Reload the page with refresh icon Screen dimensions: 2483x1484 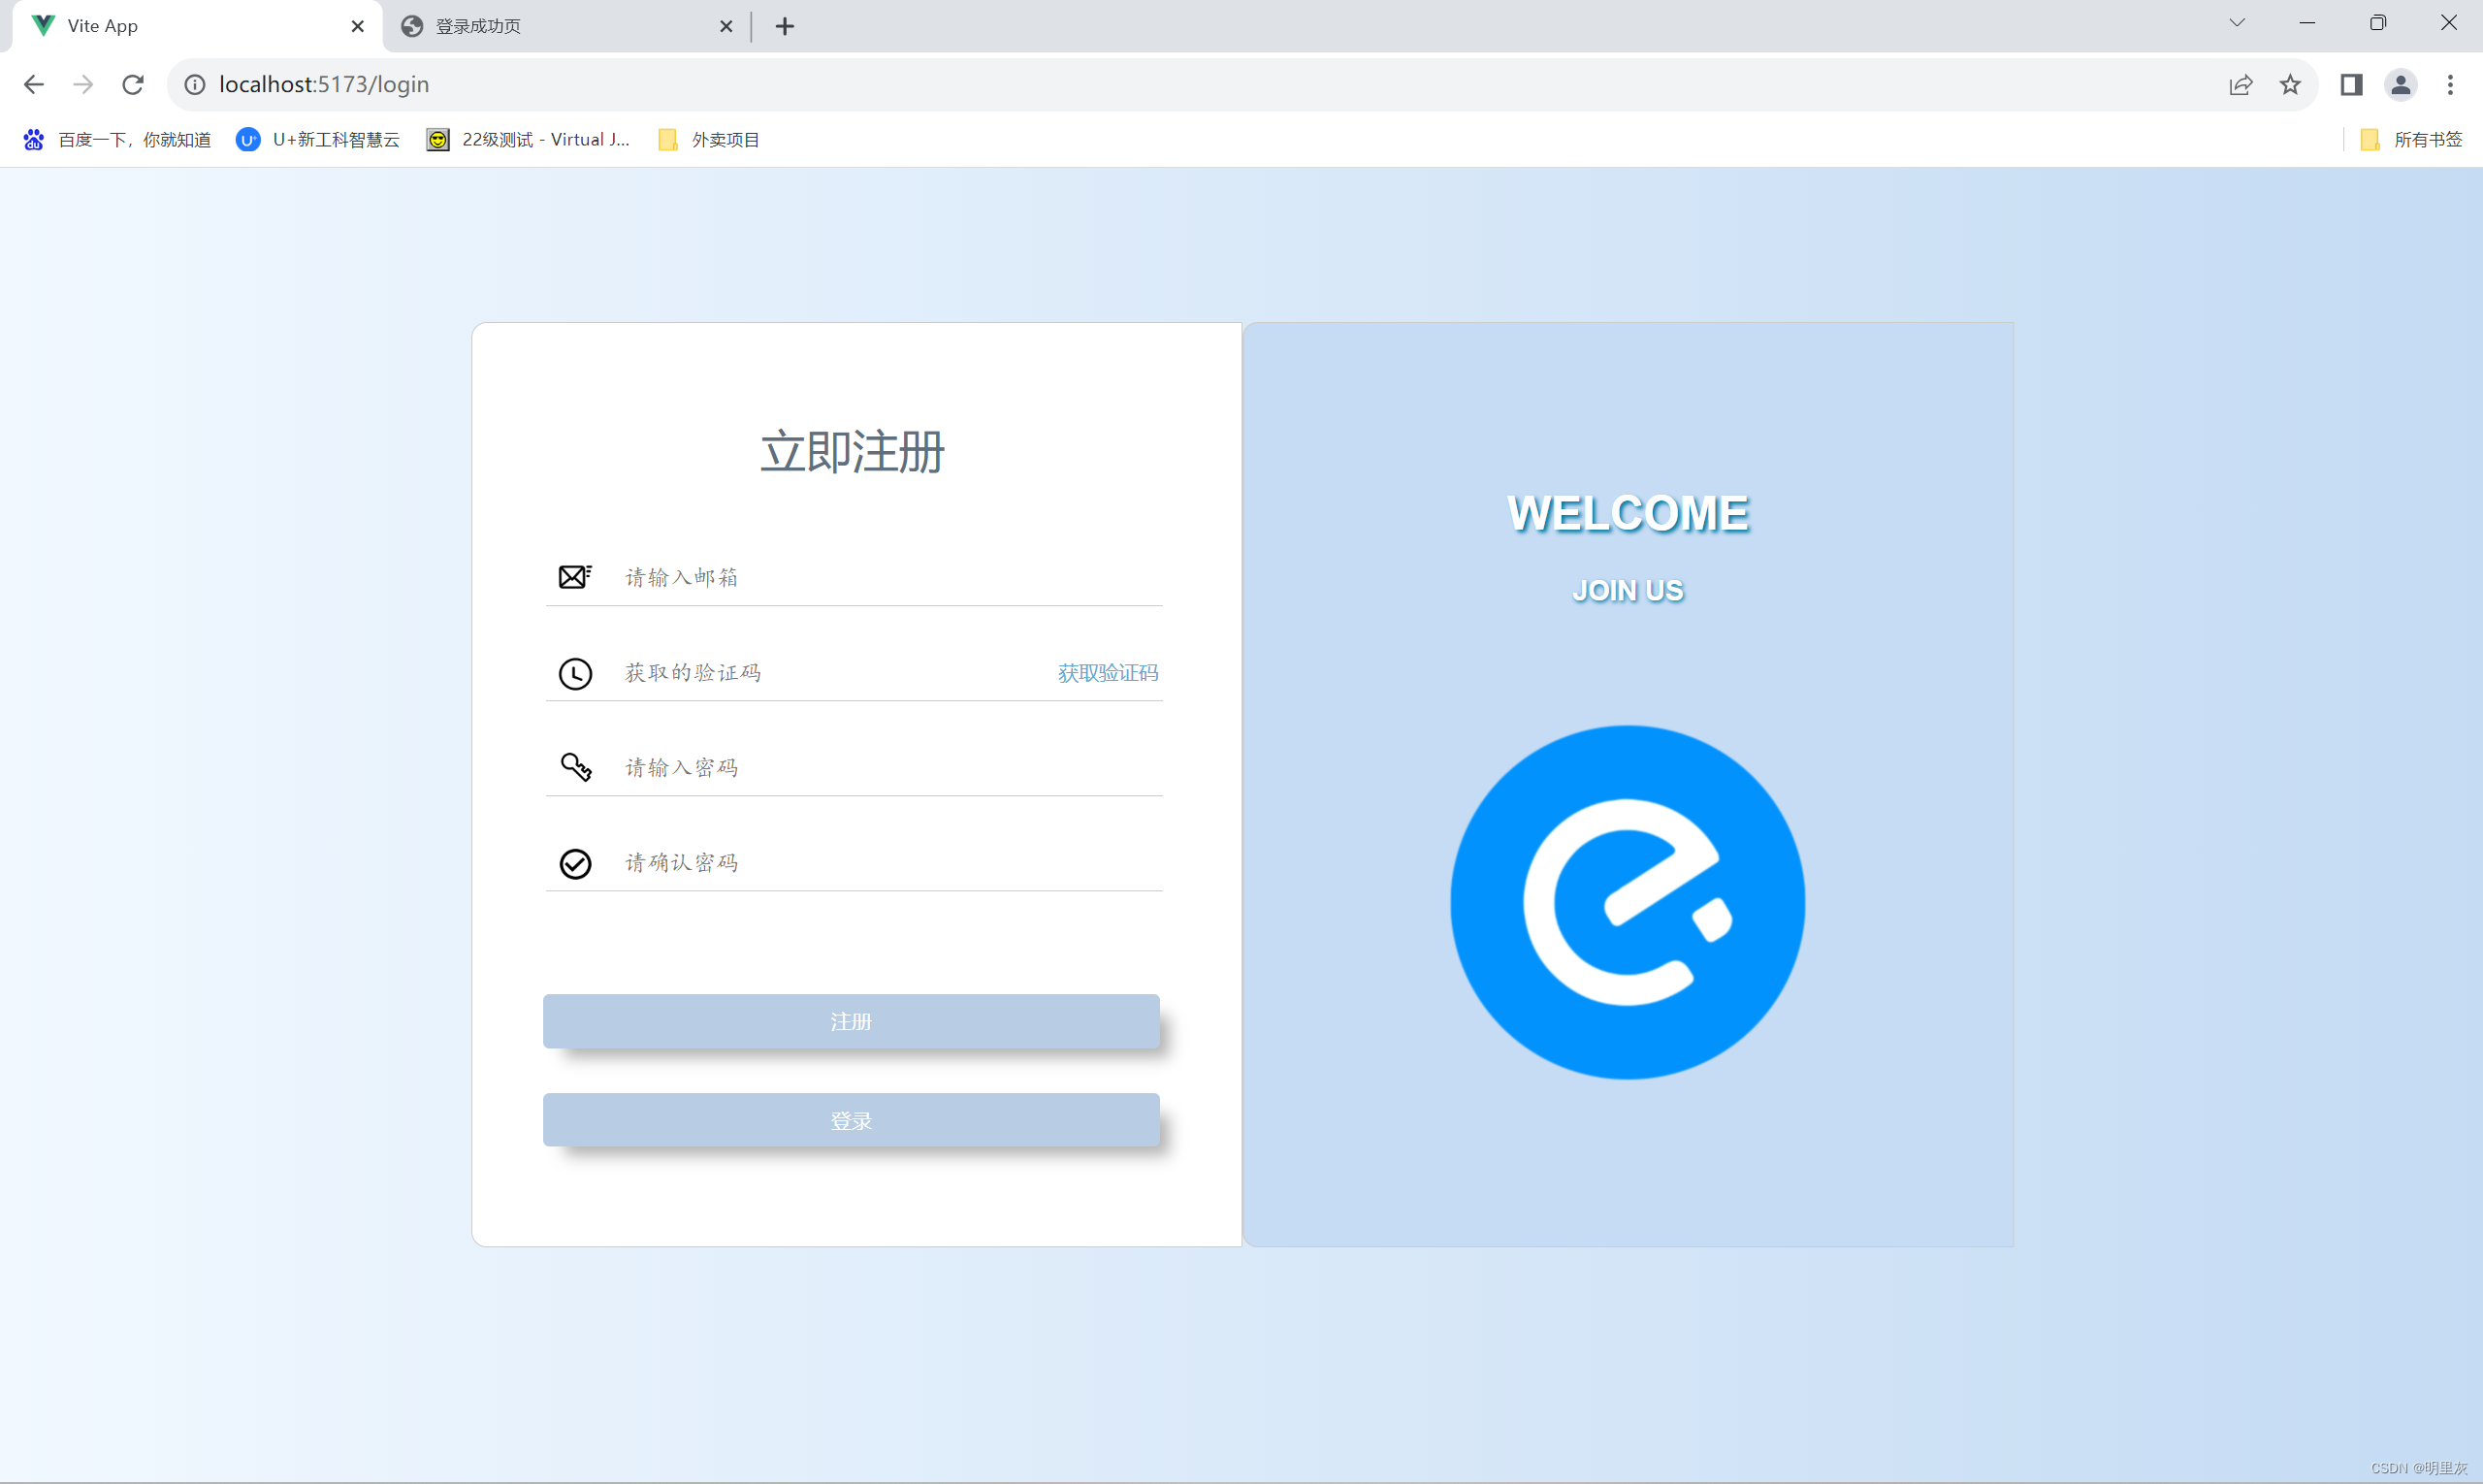[x=133, y=85]
